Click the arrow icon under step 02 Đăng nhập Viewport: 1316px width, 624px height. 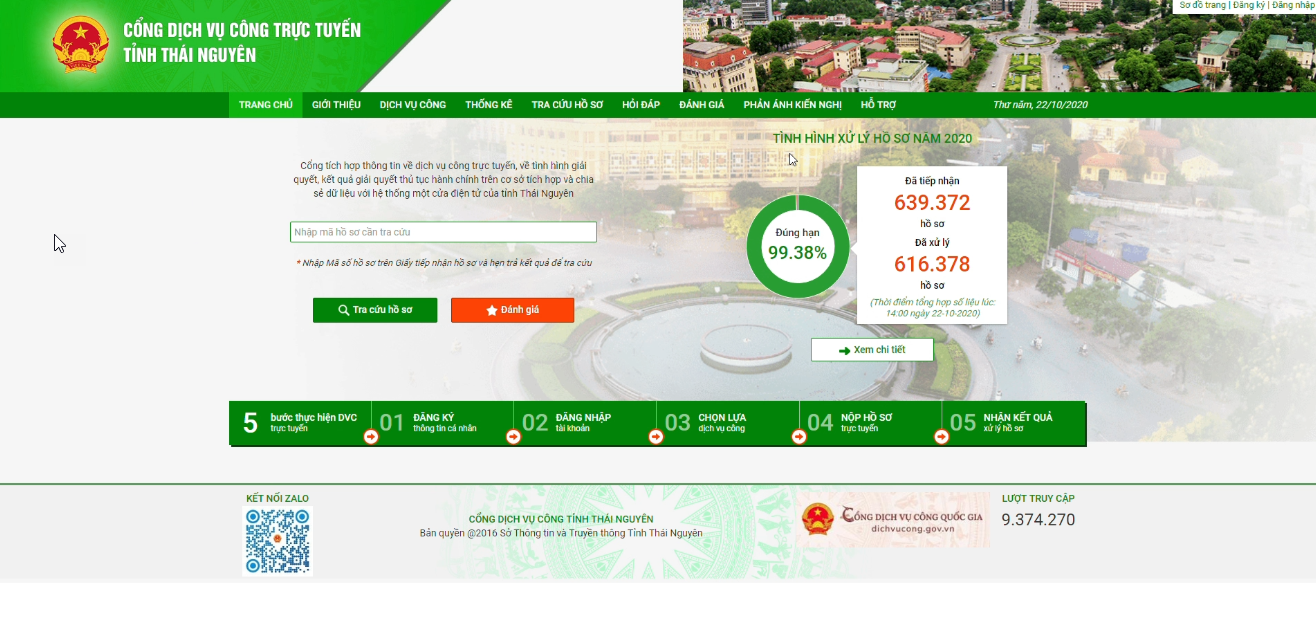coord(513,437)
